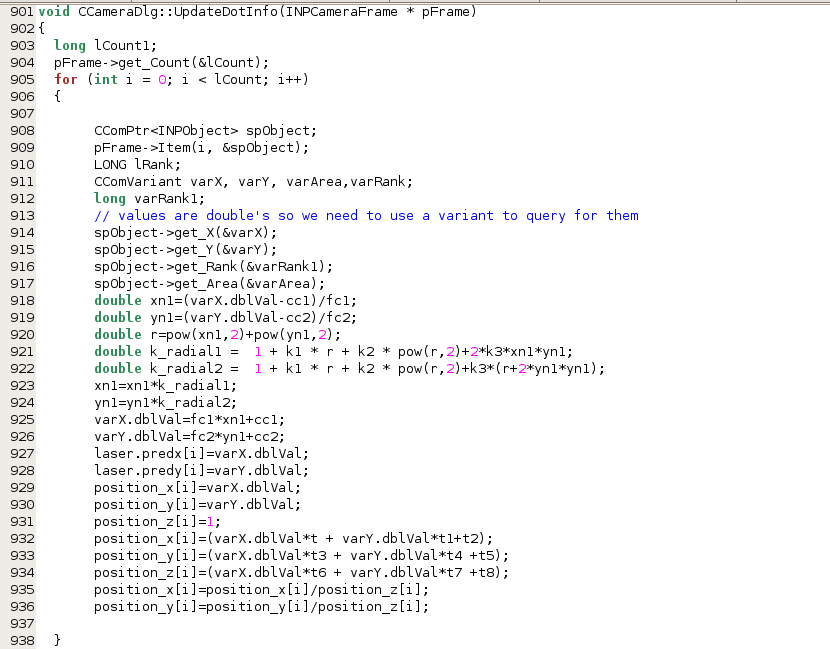Click the 'for' keyword on line 905
This screenshot has height=649, width=830.
[65, 79]
